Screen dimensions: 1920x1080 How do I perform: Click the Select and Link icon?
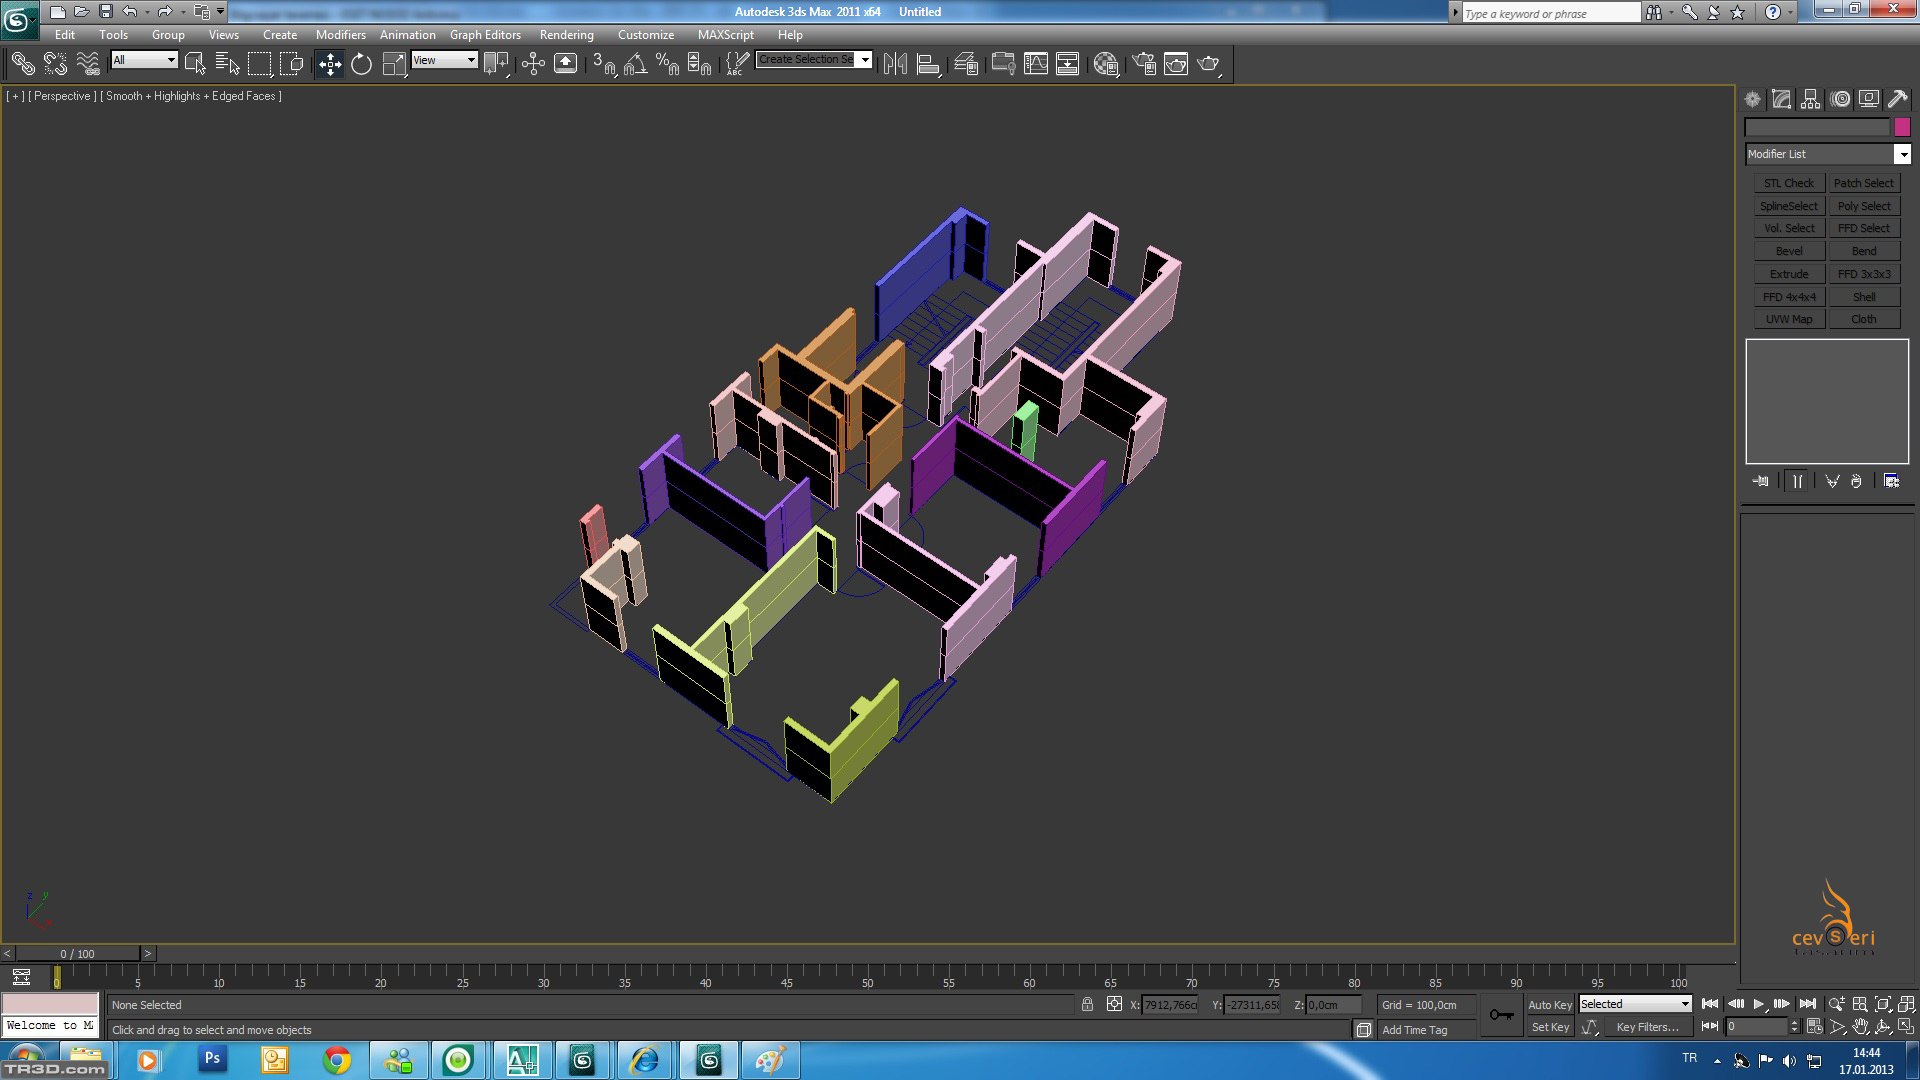[x=22, y=64]
